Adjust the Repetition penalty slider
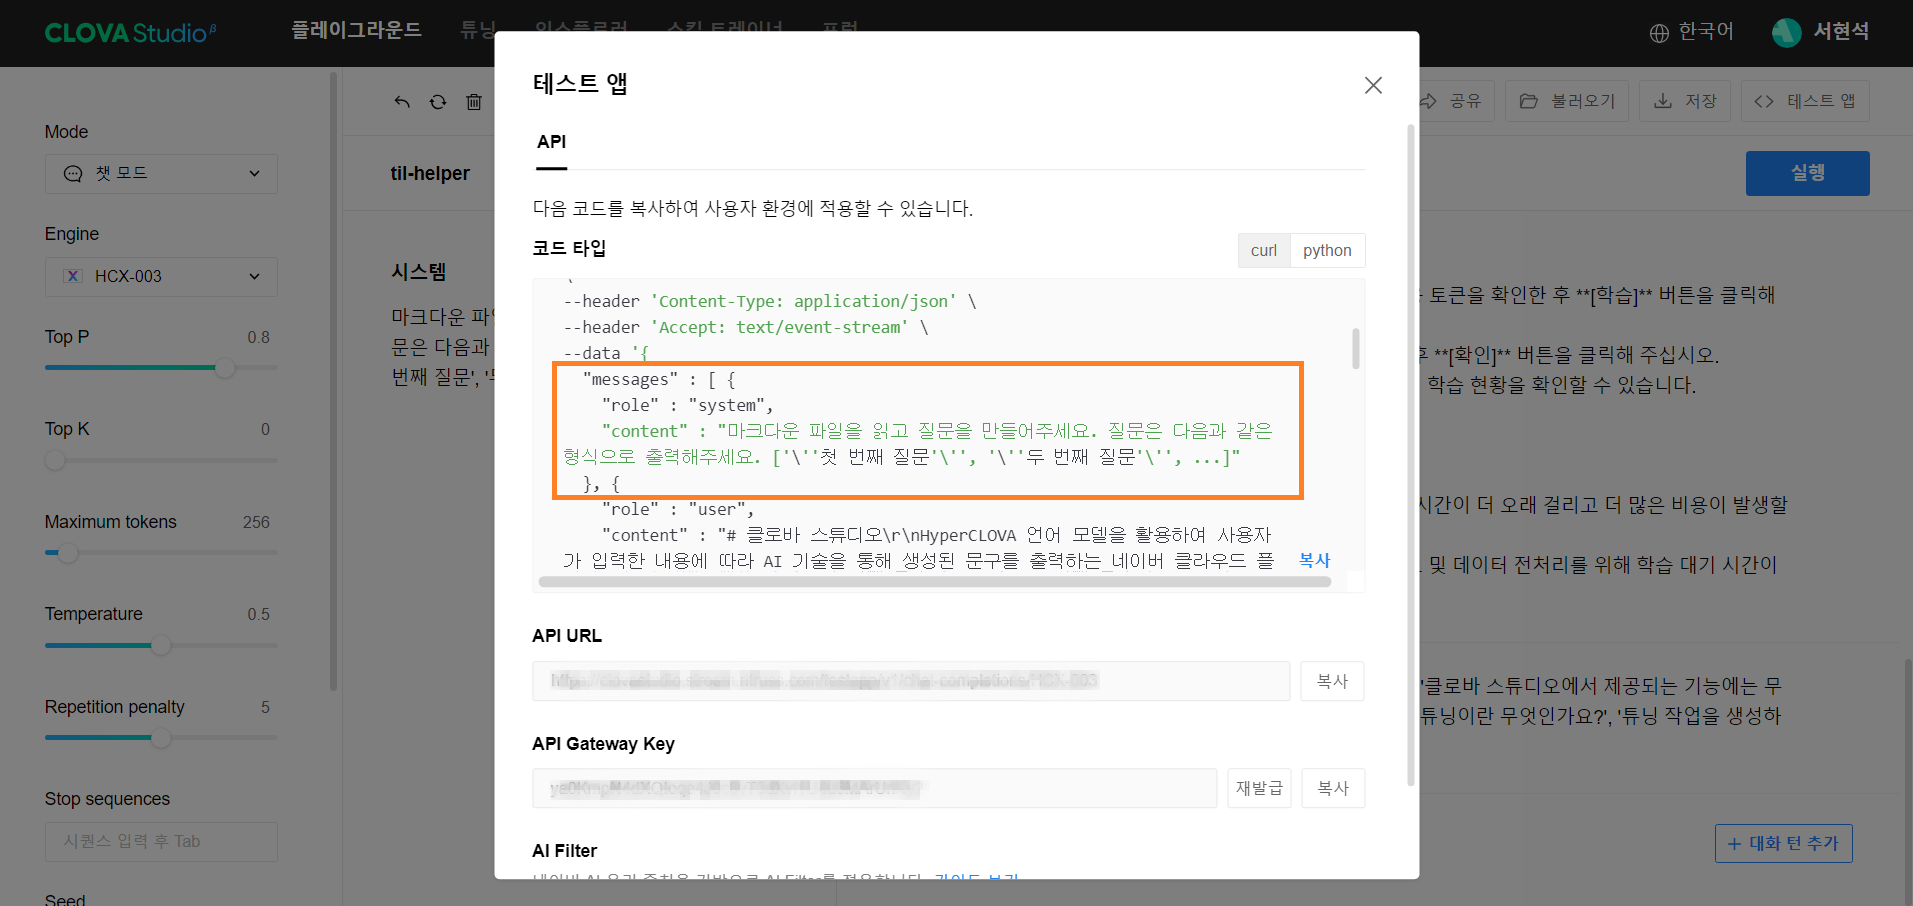Screen dimensions: 1913x906 click(x=161, y=738)
